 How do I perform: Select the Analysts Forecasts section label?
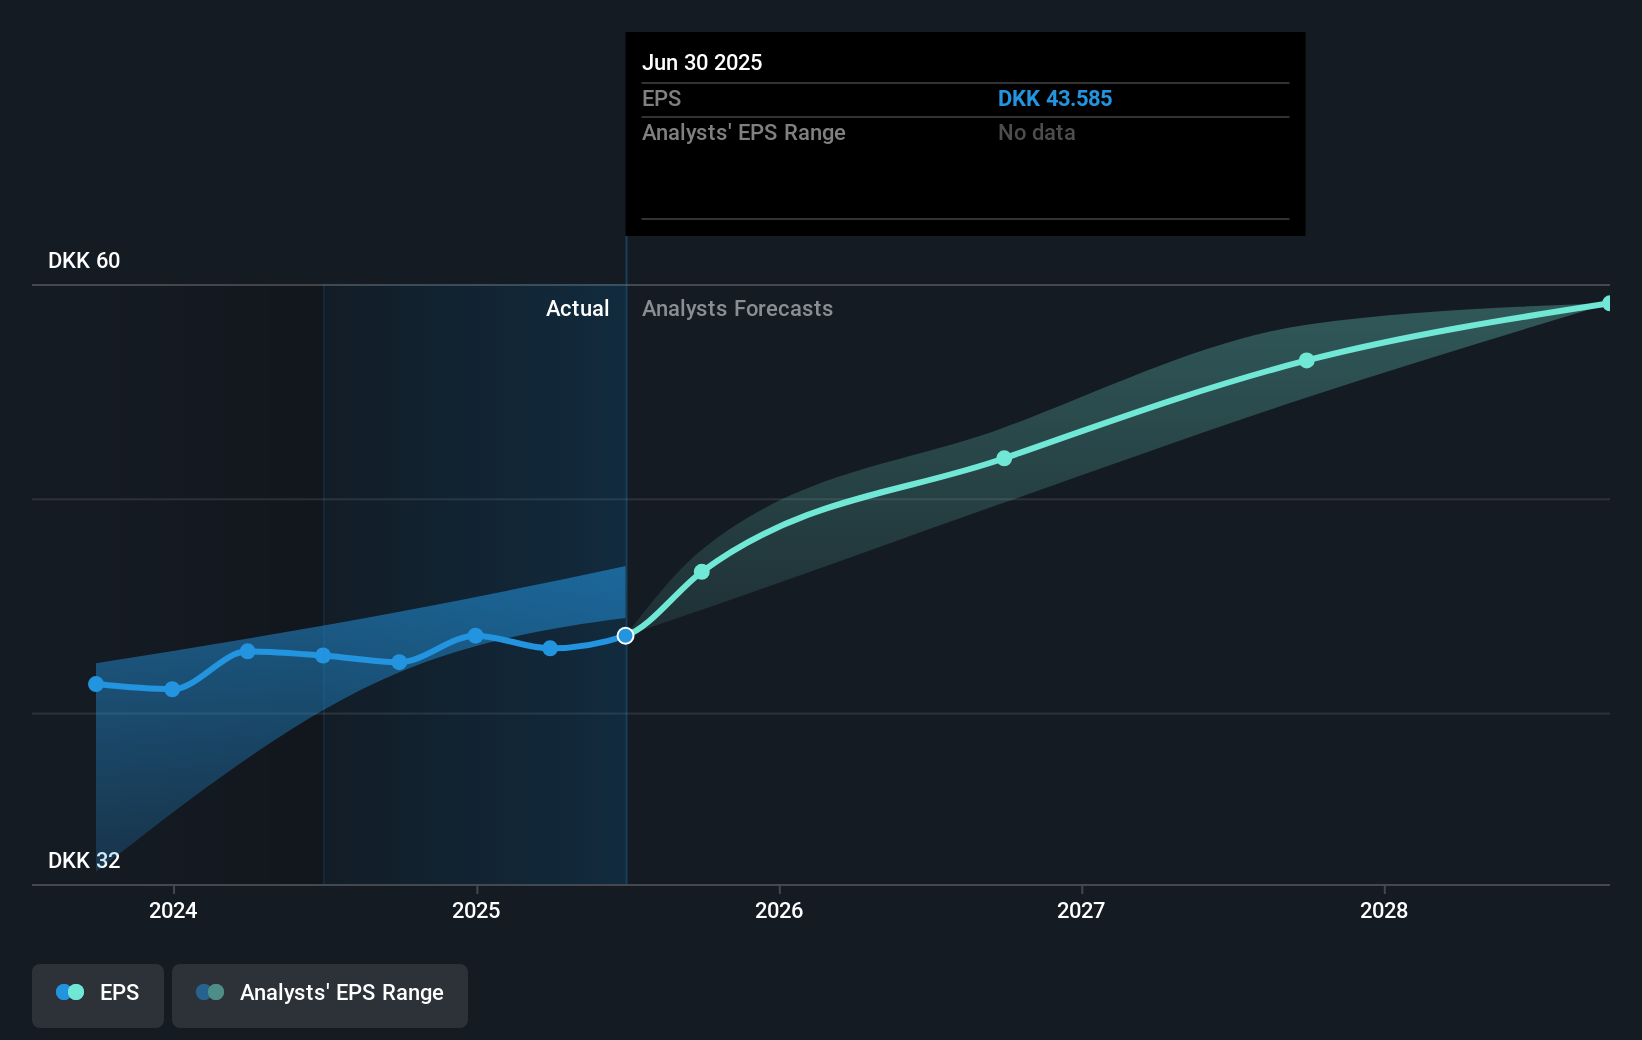[738, 308]
